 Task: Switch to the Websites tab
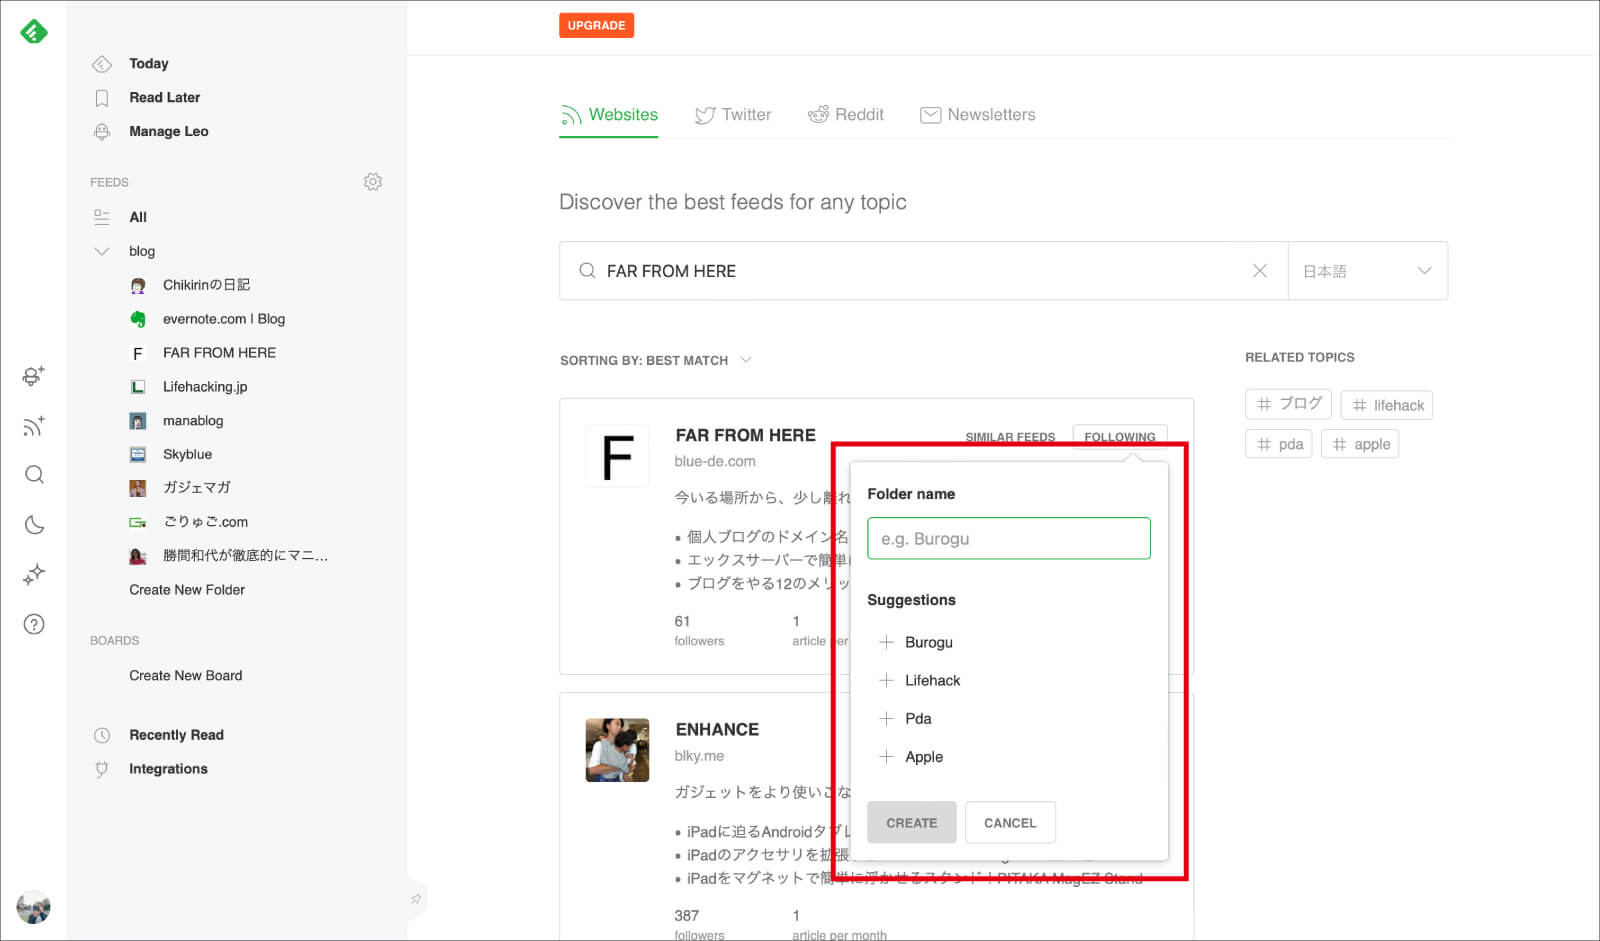[x=609, y=115]
